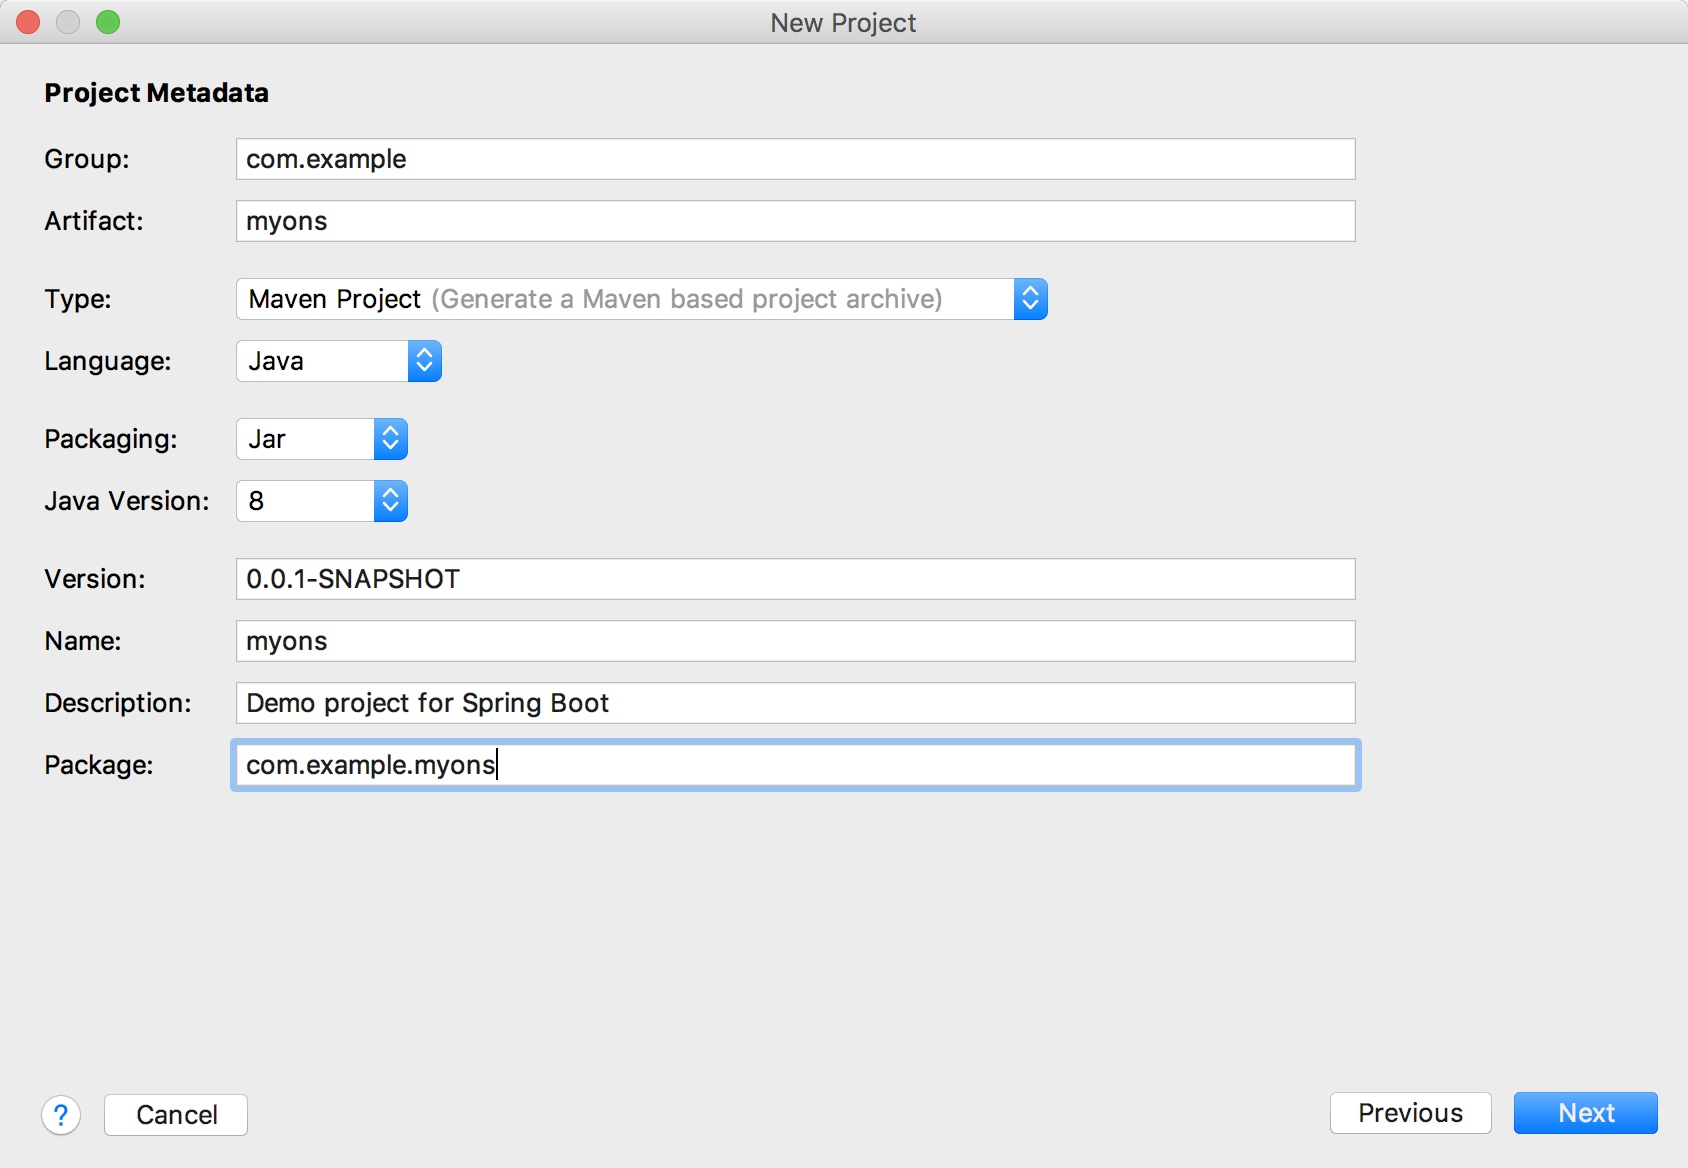Open the Type dropdown arrow

point(1030,299)
